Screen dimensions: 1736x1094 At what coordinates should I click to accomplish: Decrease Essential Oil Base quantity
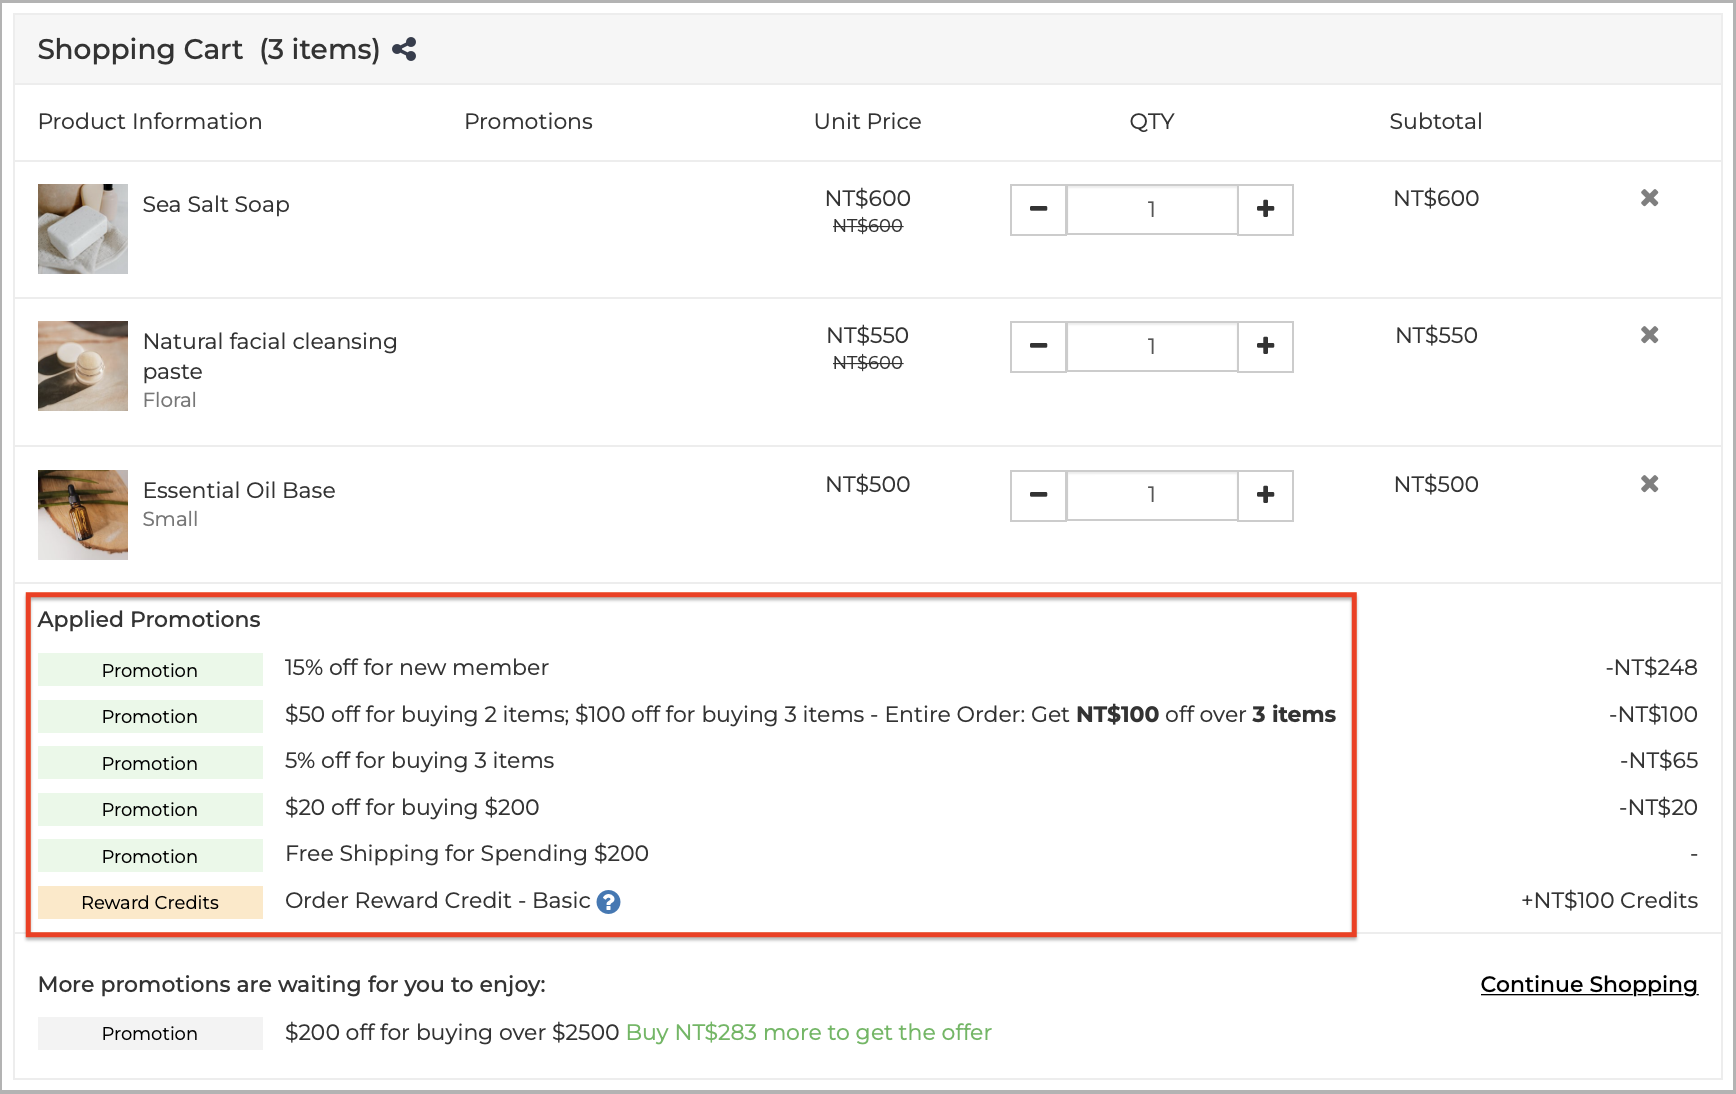click(x=1038, y=496)
